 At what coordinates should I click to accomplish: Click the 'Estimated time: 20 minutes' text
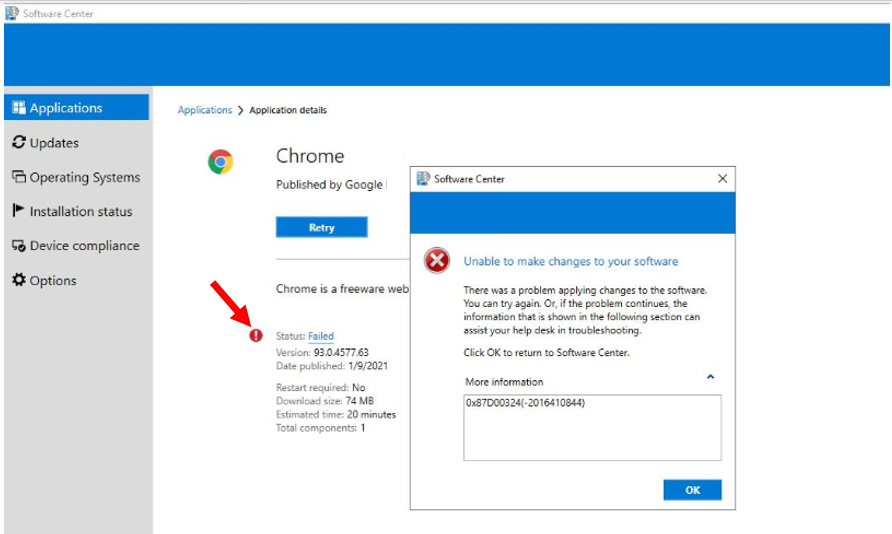[336, 415]
